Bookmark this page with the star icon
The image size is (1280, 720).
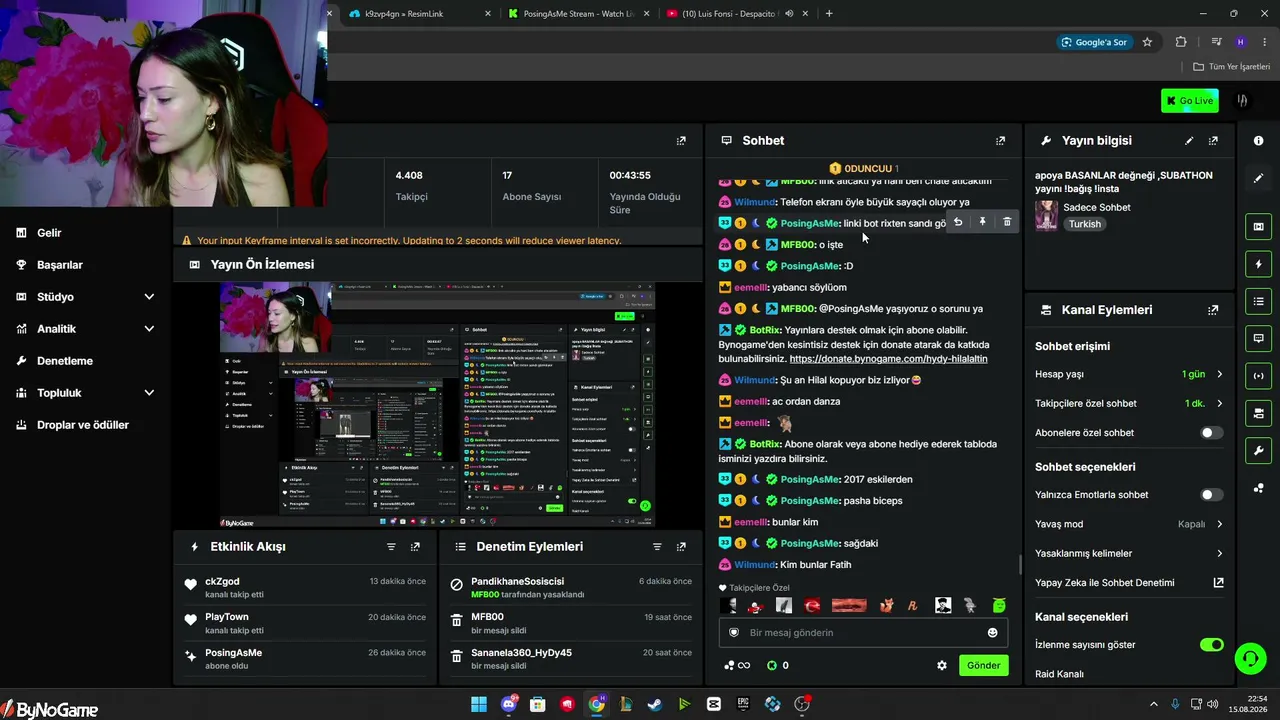coord(1147,42)
